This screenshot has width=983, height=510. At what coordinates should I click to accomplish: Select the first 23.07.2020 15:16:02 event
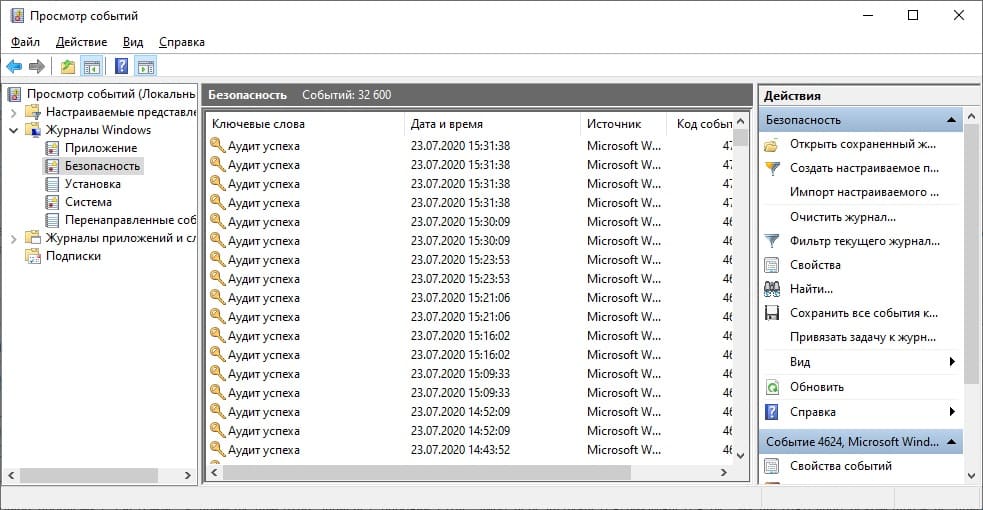tap(470, 336)
